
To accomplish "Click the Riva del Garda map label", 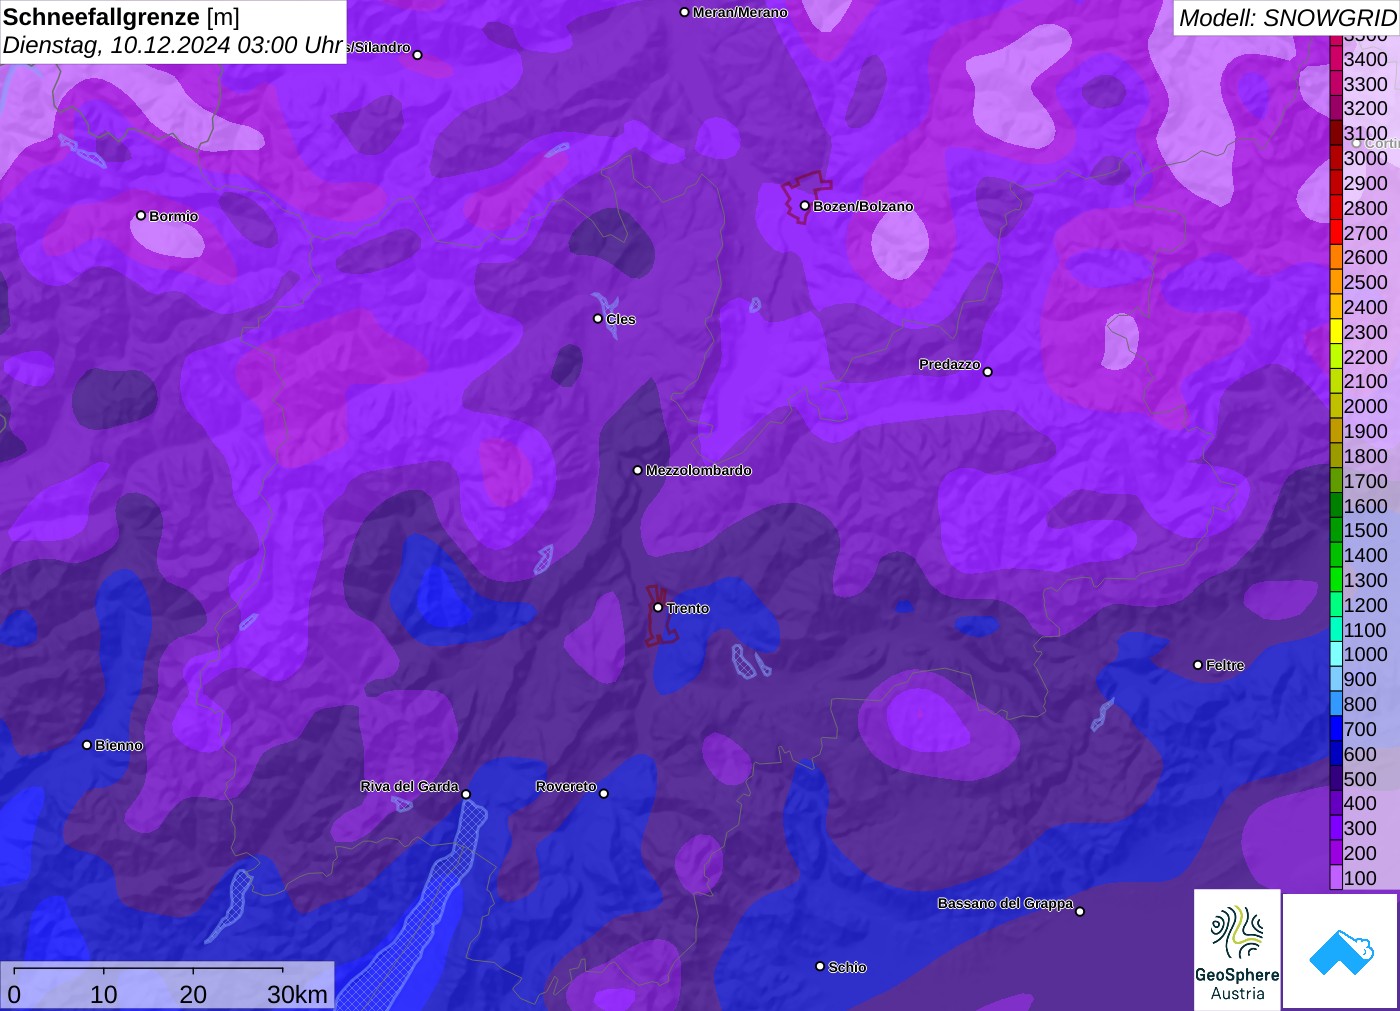I will pos(409,786).
